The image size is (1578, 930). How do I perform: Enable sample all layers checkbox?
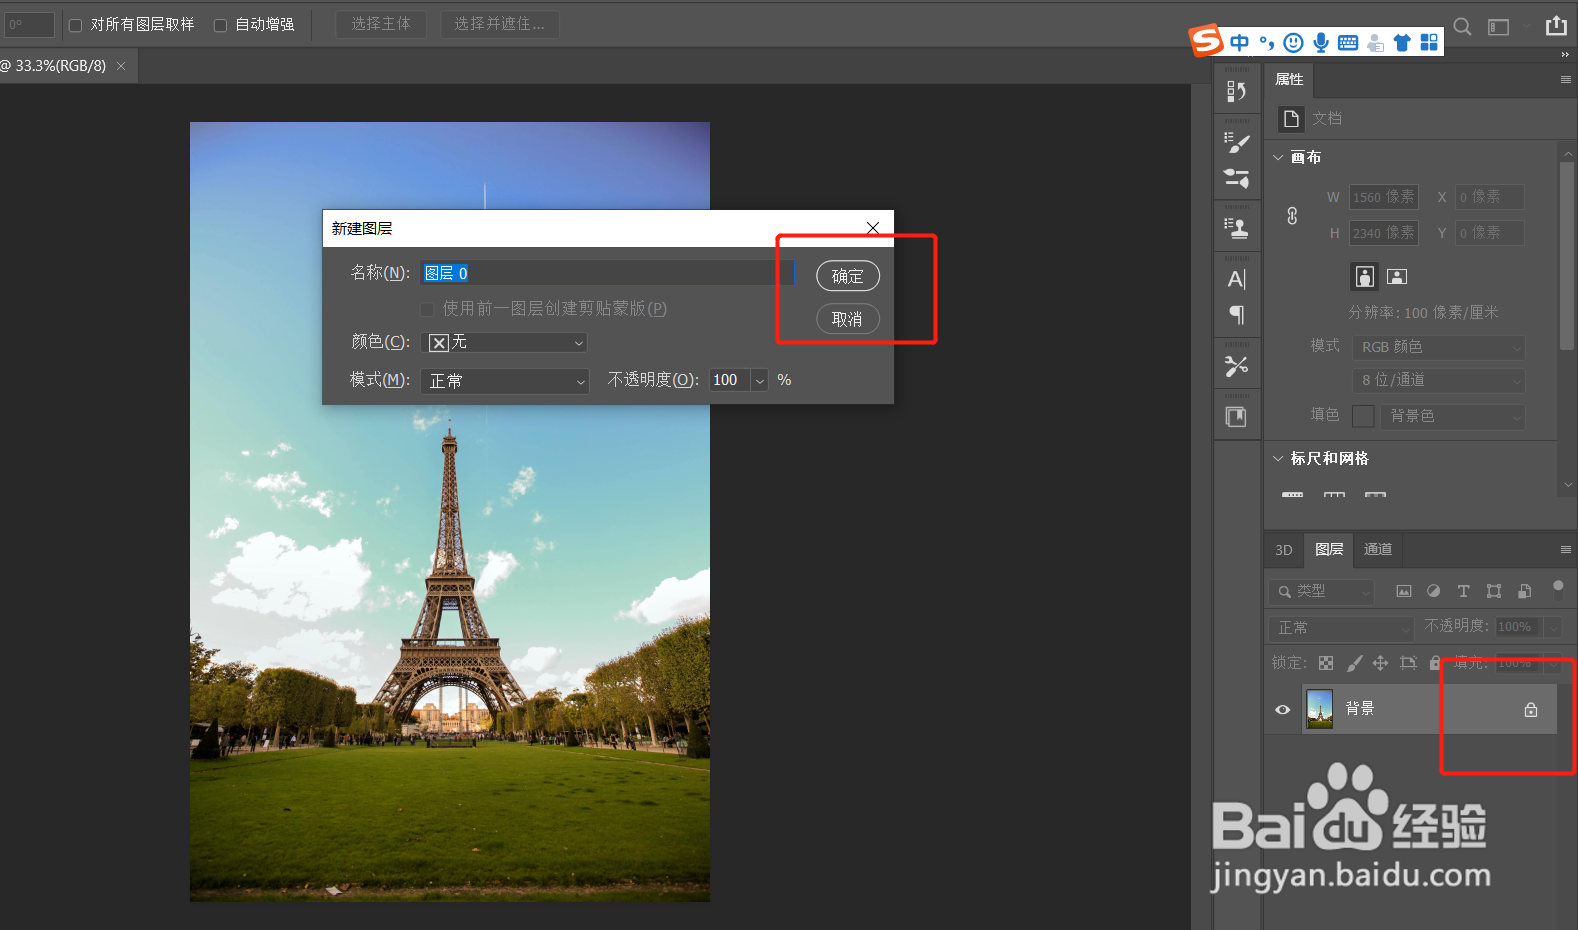pyautogui.click(x=75, y=25)
